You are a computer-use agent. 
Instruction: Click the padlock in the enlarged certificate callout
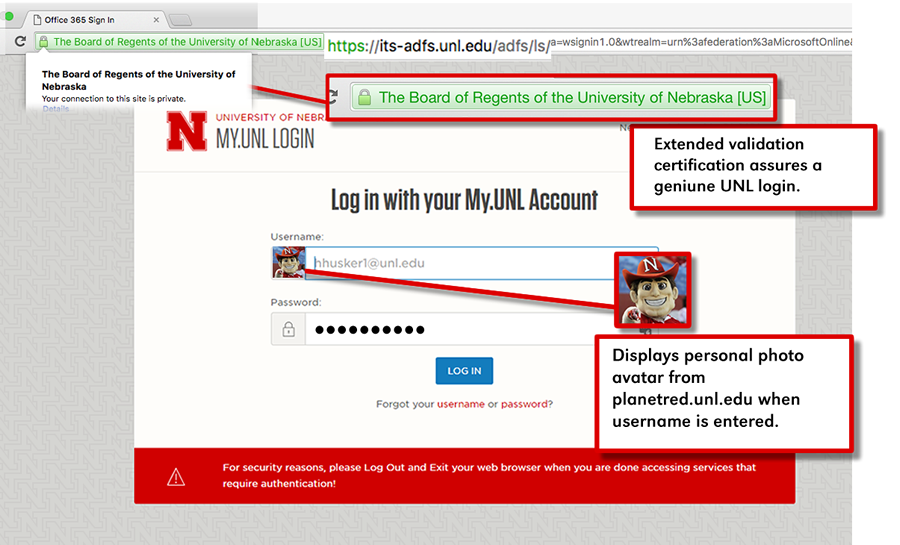pos(365,98)
